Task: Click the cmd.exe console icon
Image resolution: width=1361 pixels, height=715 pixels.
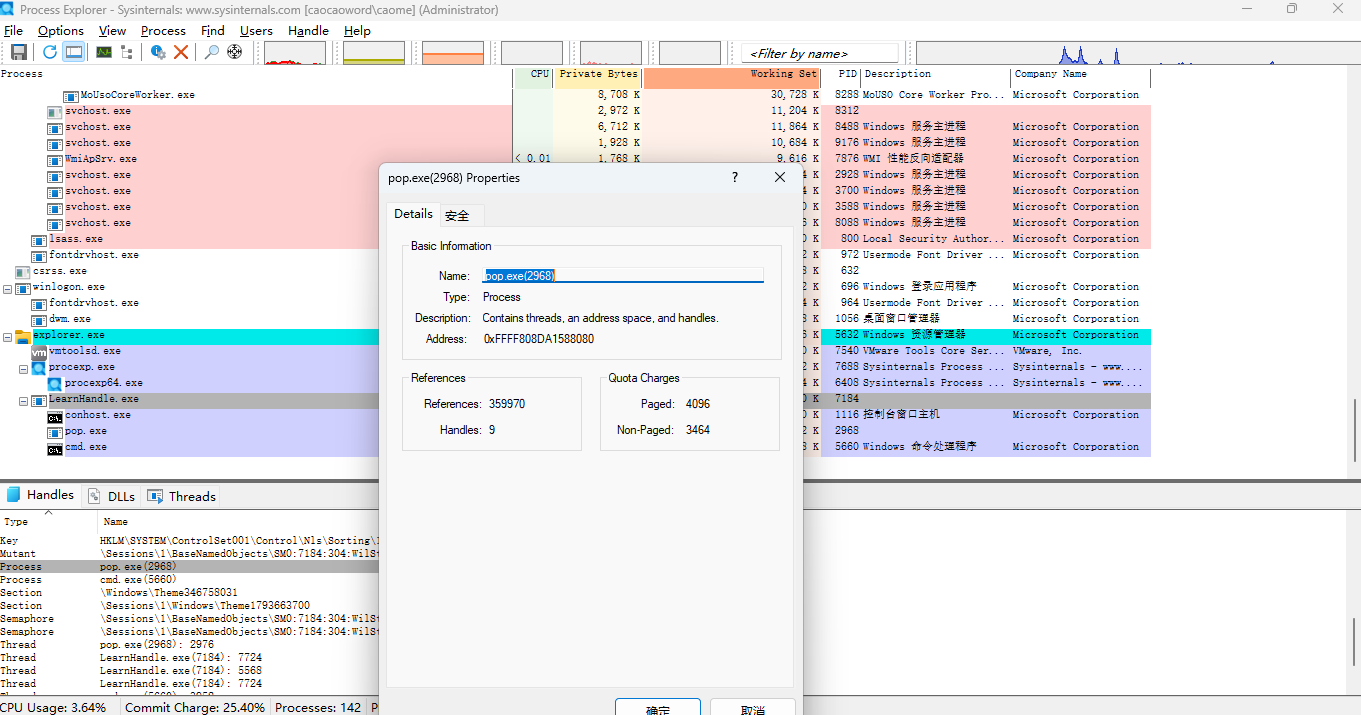Action: click(x=55, y=448)
